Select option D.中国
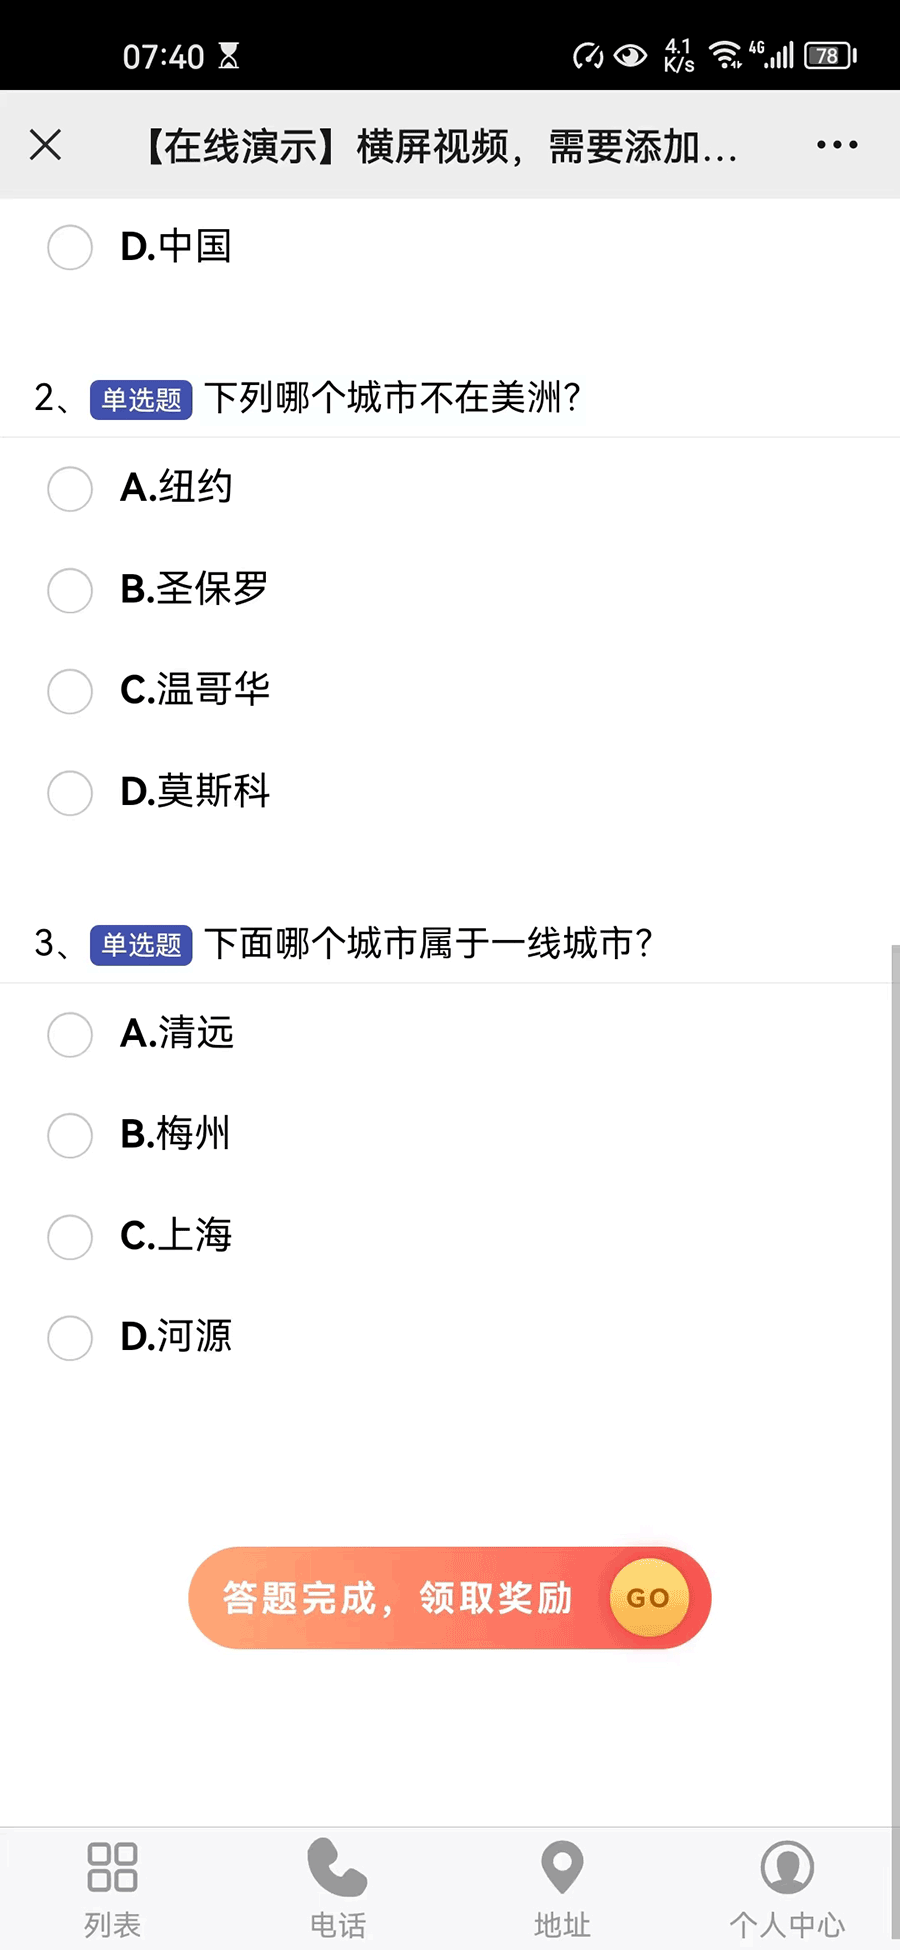The height and width of the screenshot is (1950, 900). click(70, 247)
